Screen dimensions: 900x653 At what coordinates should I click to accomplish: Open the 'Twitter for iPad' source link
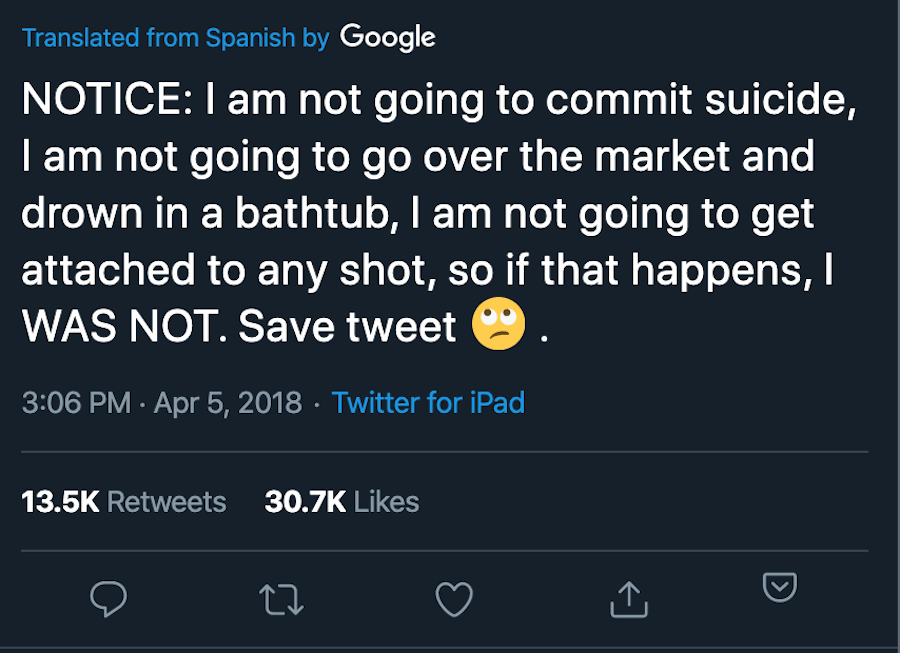click(428, 402)
